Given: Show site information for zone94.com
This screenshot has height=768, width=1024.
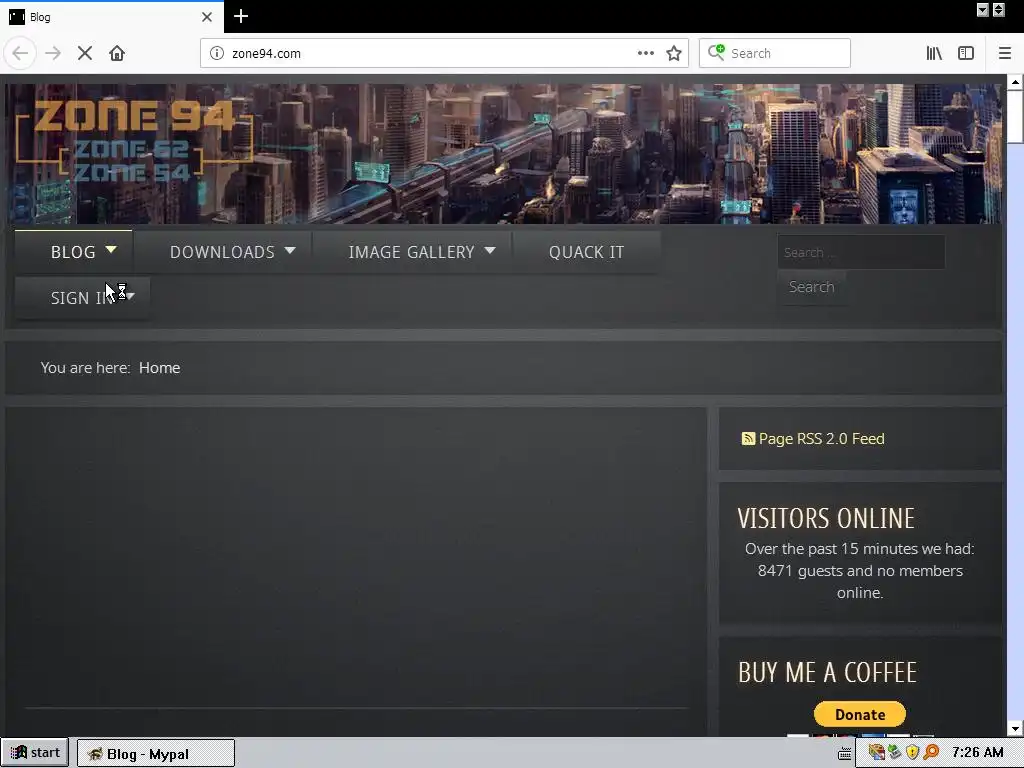Looking at the screenshot, I should click(x=216, y=54).
